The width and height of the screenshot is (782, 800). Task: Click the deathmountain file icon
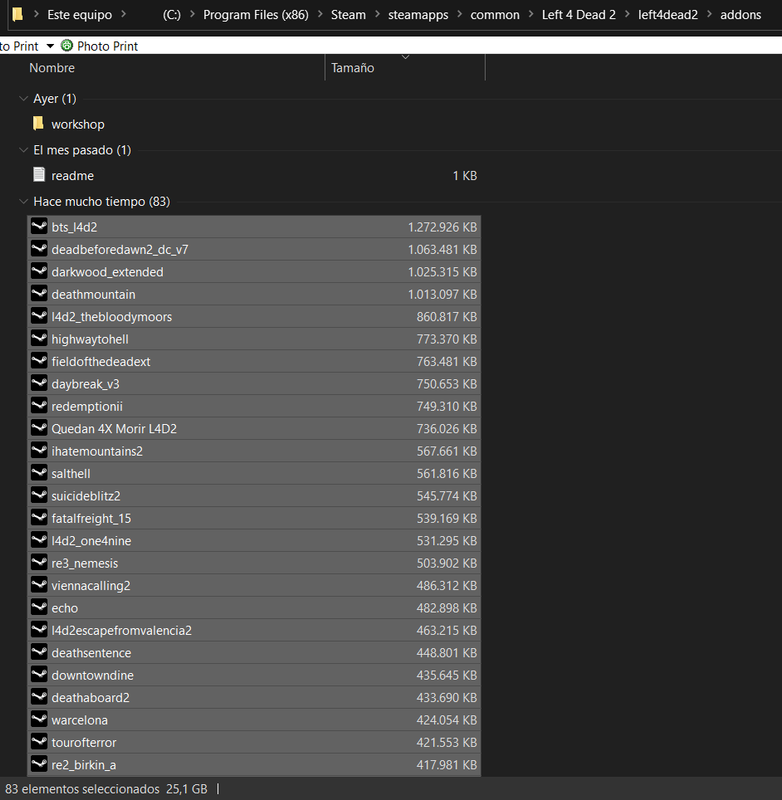pyautogui.click(x=39, y=293)
